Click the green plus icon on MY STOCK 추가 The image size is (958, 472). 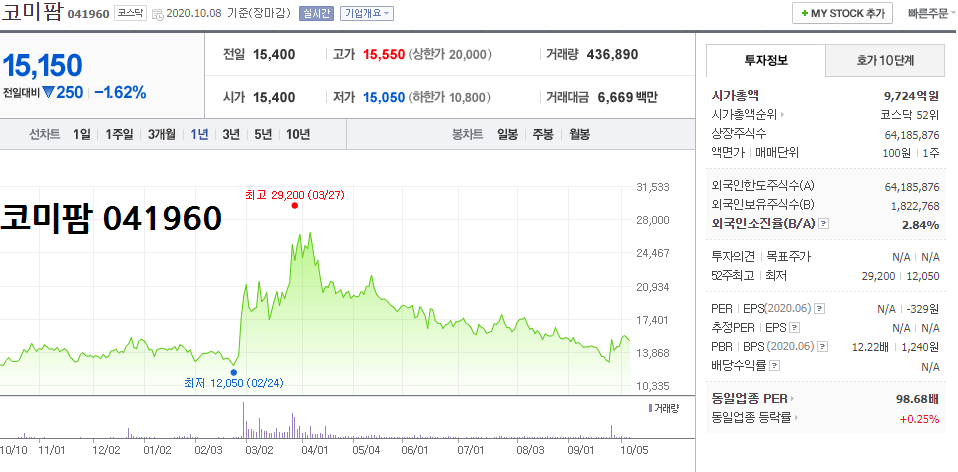(805, 13)
